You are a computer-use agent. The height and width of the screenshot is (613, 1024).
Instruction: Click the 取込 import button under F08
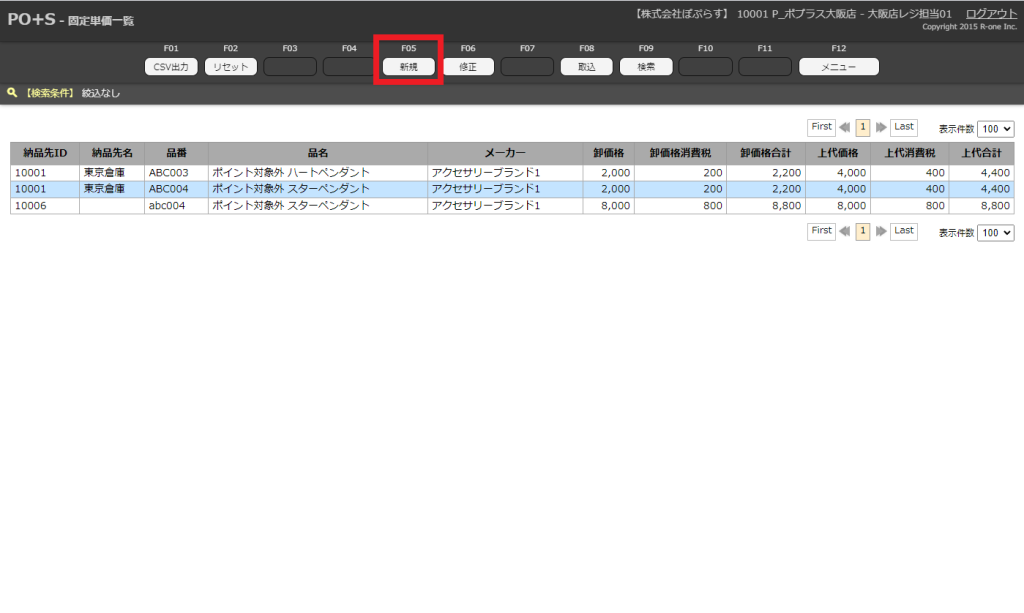586,67
